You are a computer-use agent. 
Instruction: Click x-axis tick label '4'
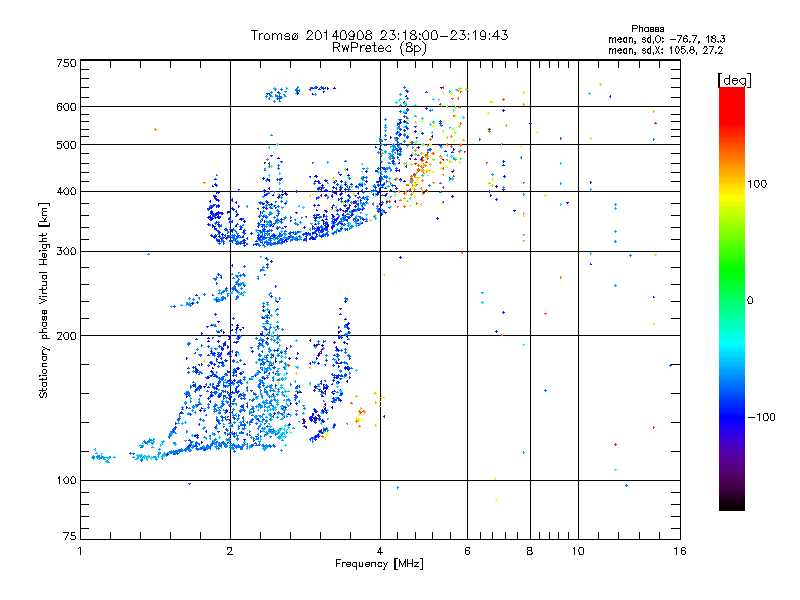coord(380,551)
